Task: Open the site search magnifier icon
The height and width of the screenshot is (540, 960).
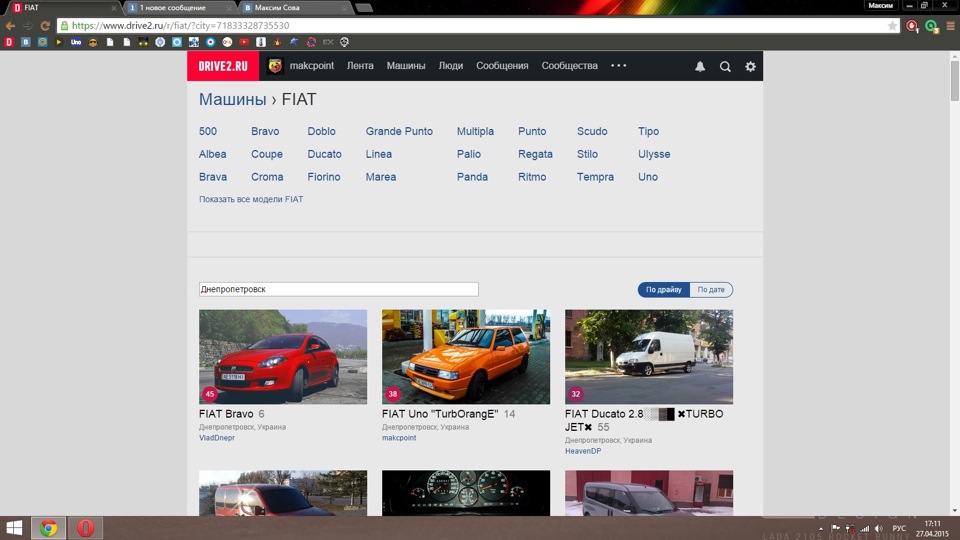Action: coord(725,67)
